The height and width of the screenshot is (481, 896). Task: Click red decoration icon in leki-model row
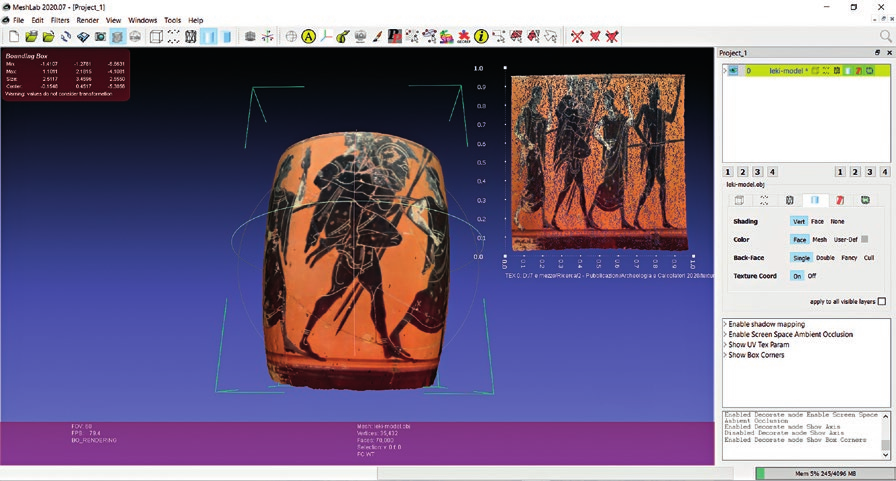pos(859,71)
